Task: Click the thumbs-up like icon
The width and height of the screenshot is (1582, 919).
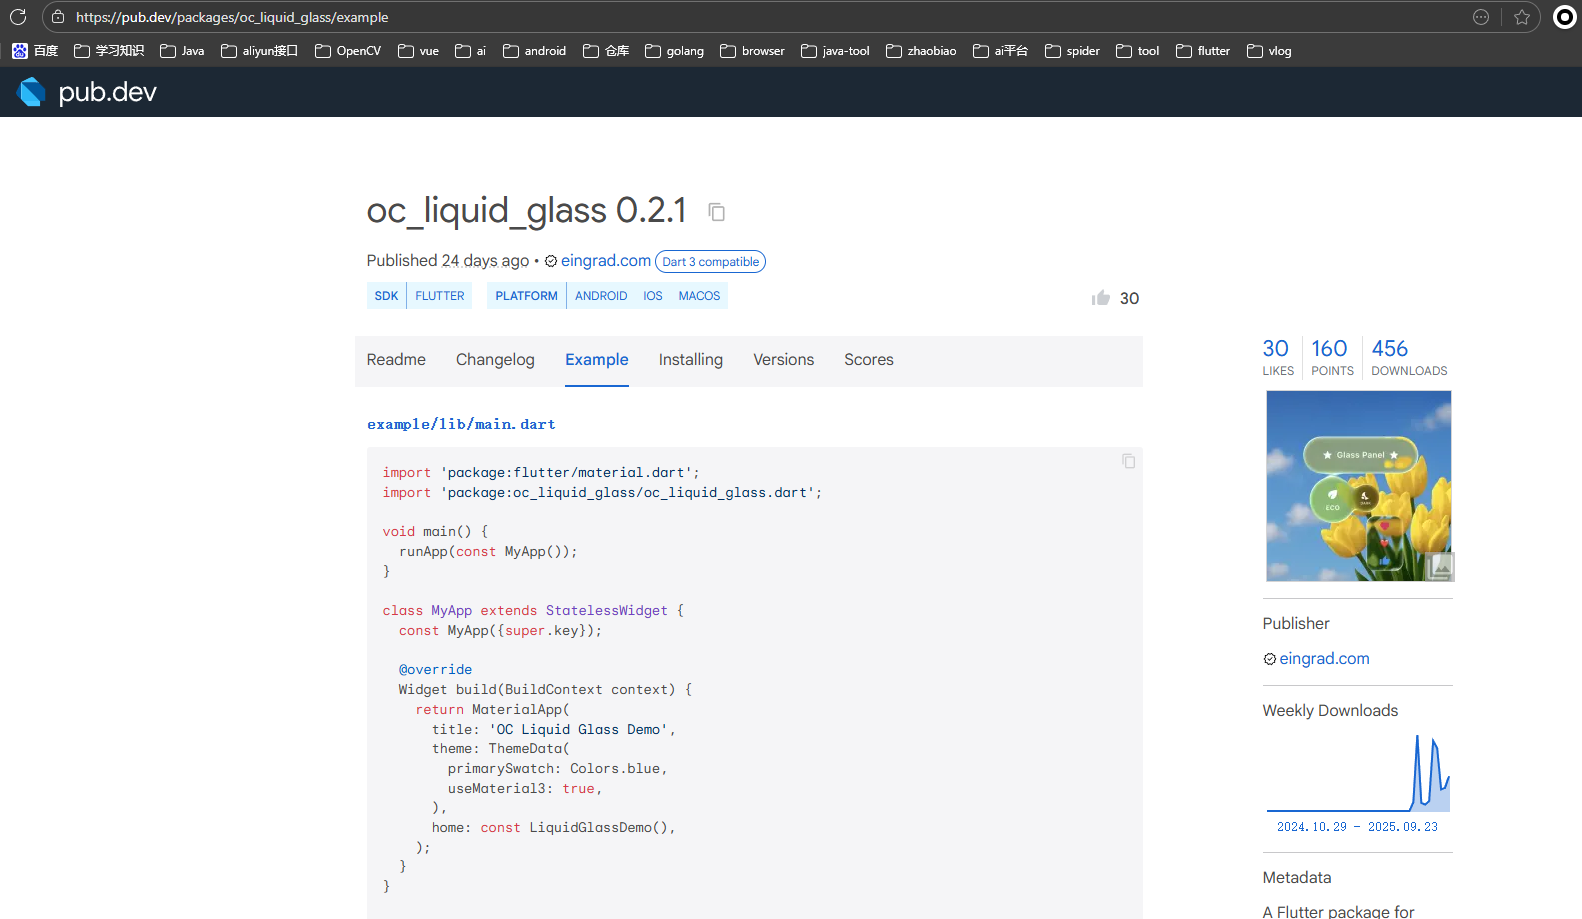Action: click(x=1101, y=298)
